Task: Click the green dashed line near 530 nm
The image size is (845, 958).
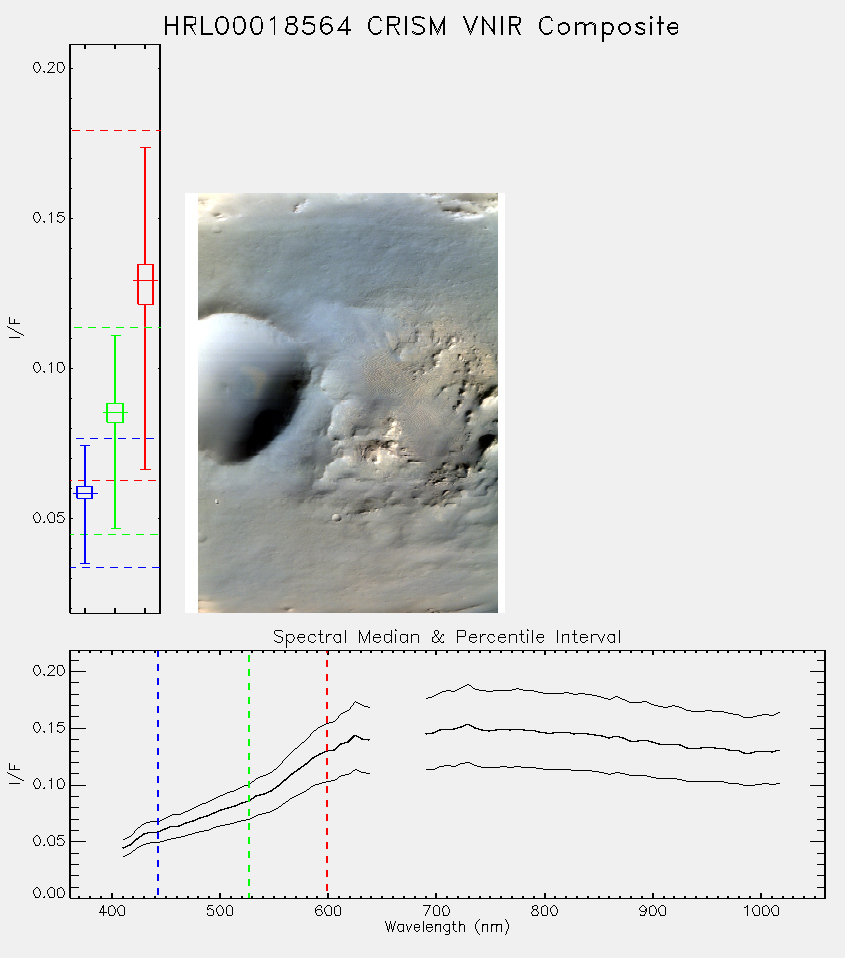Action: tap(249, 774)
